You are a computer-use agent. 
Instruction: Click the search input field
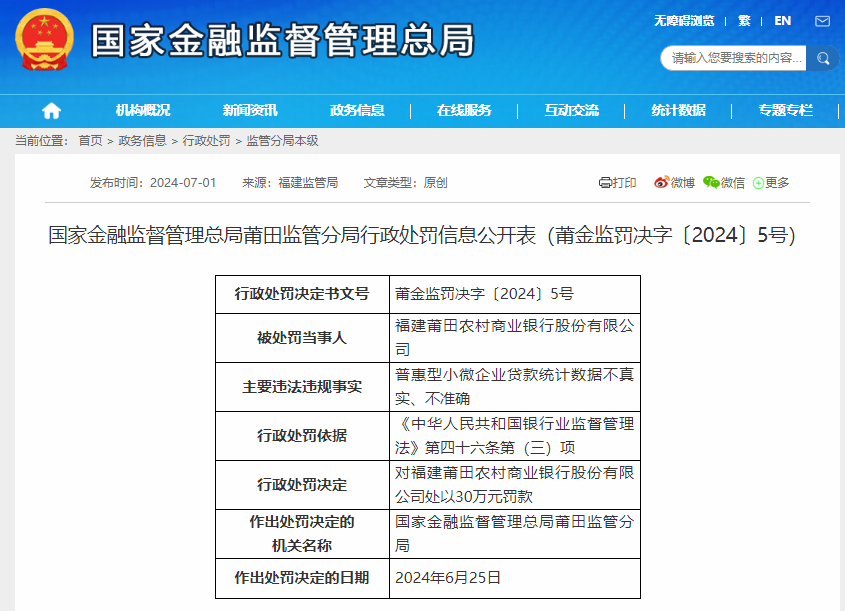tap(733, 58)
